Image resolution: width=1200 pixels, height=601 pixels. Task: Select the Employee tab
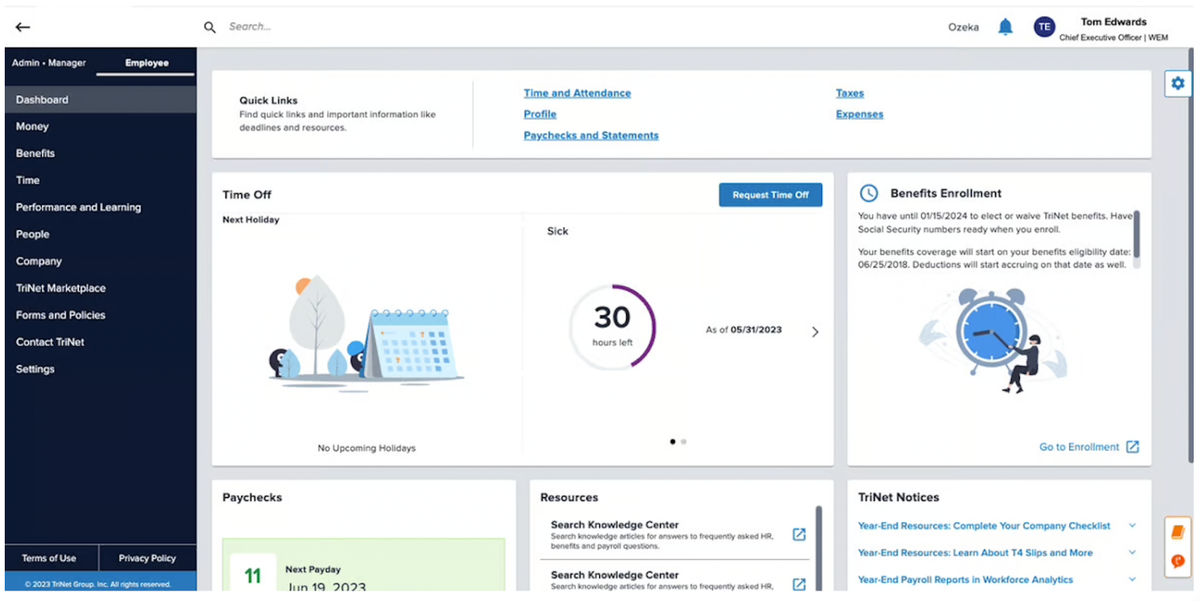click(147, 63)
